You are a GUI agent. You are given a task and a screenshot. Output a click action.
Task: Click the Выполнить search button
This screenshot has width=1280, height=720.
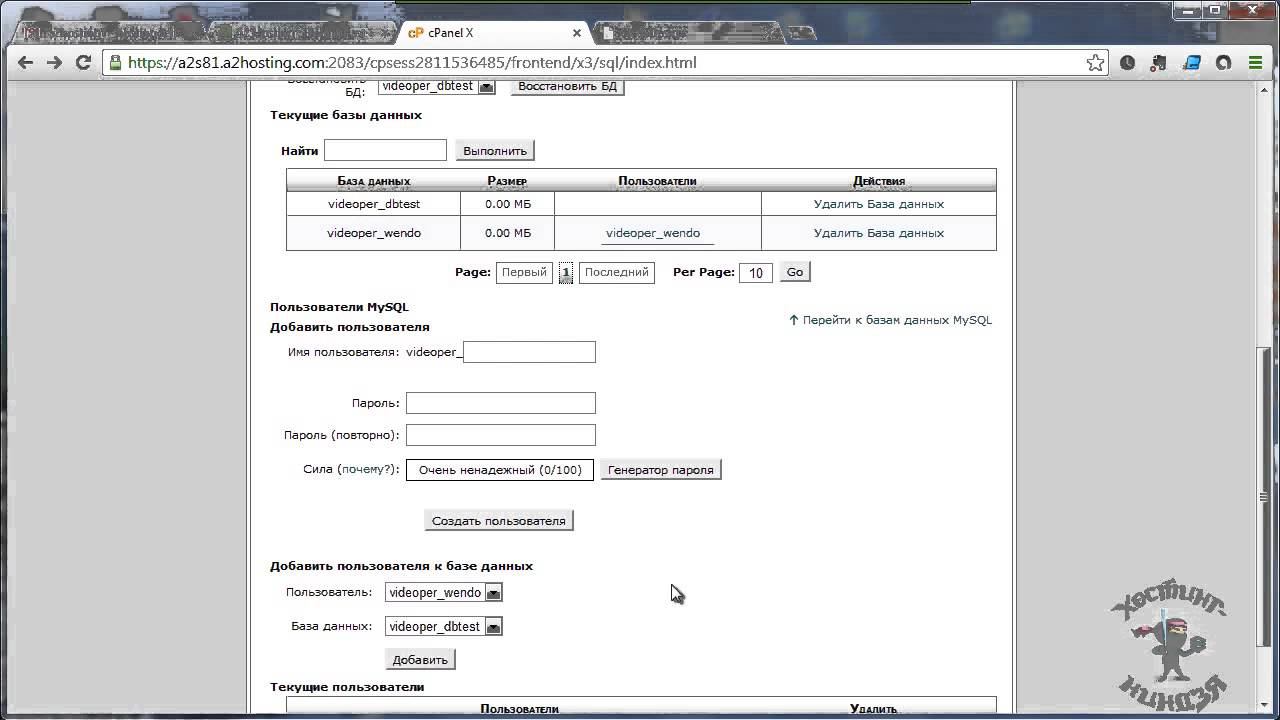(x=495, y=151)
